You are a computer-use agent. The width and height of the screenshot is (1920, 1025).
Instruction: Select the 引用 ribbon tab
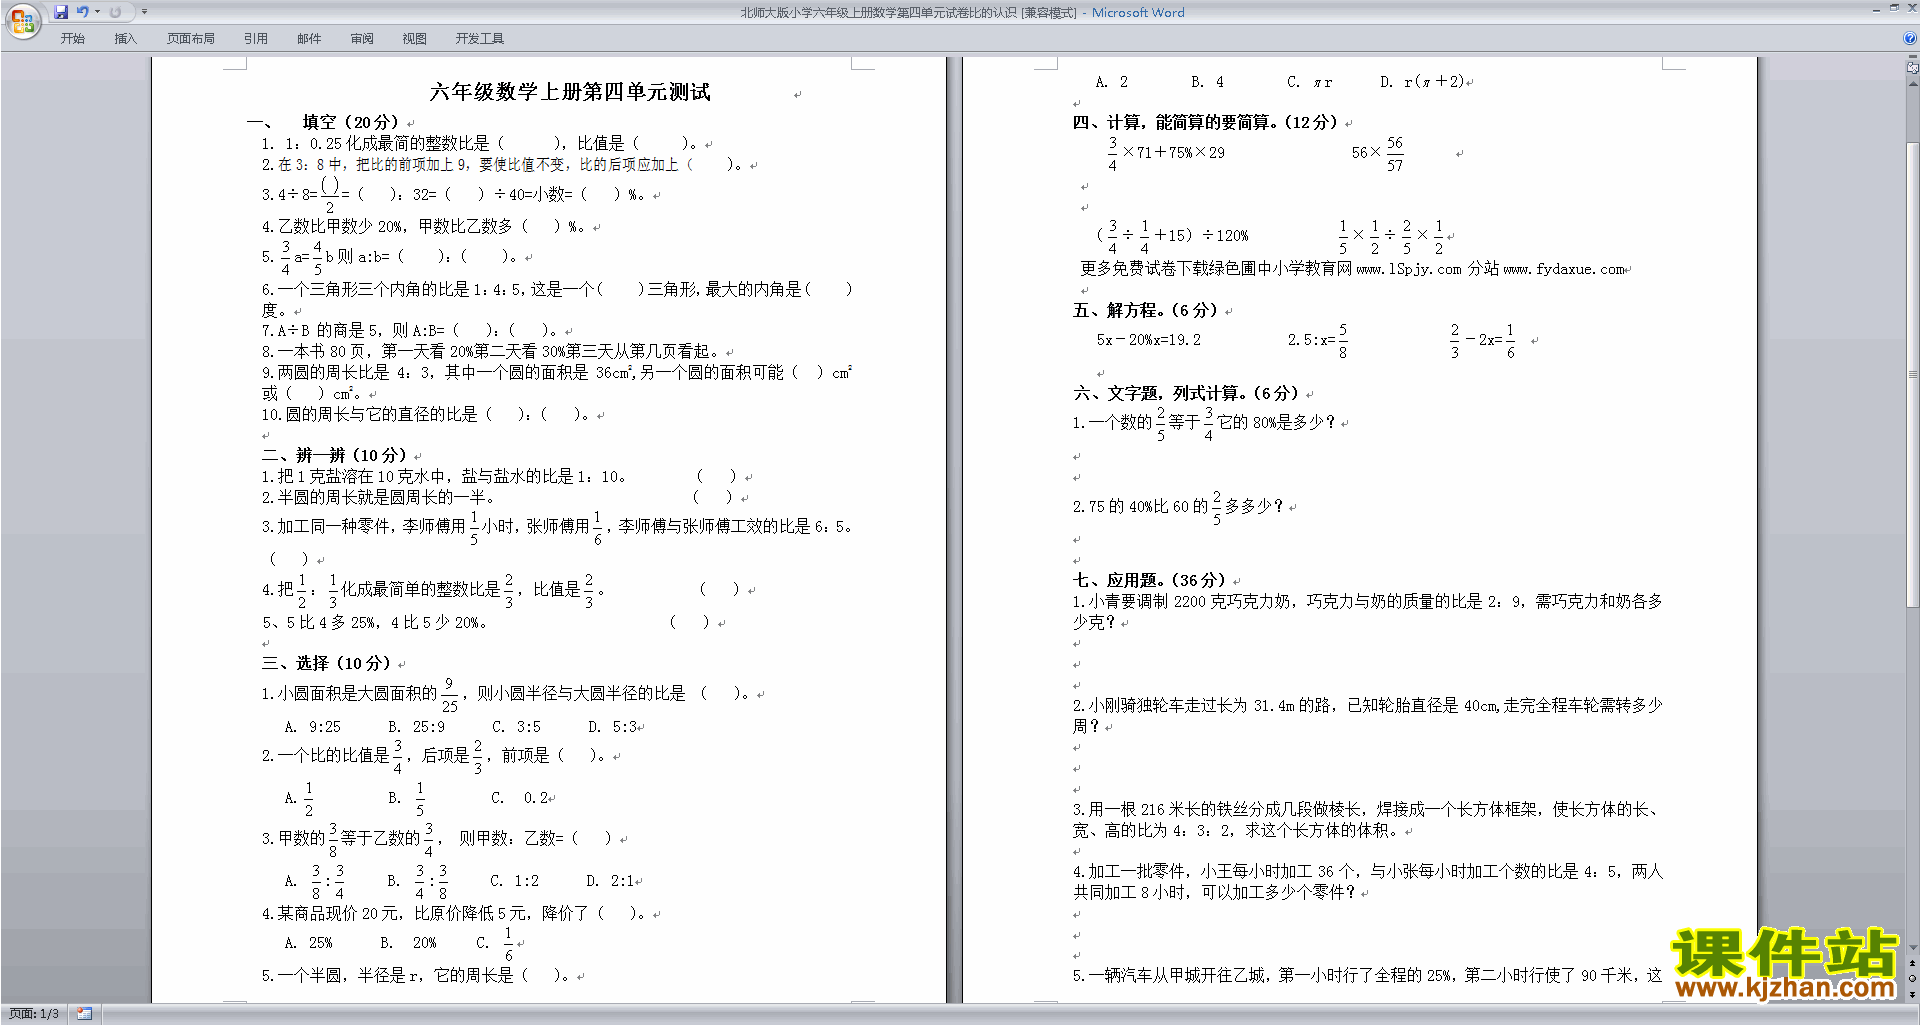coord(256,39)
